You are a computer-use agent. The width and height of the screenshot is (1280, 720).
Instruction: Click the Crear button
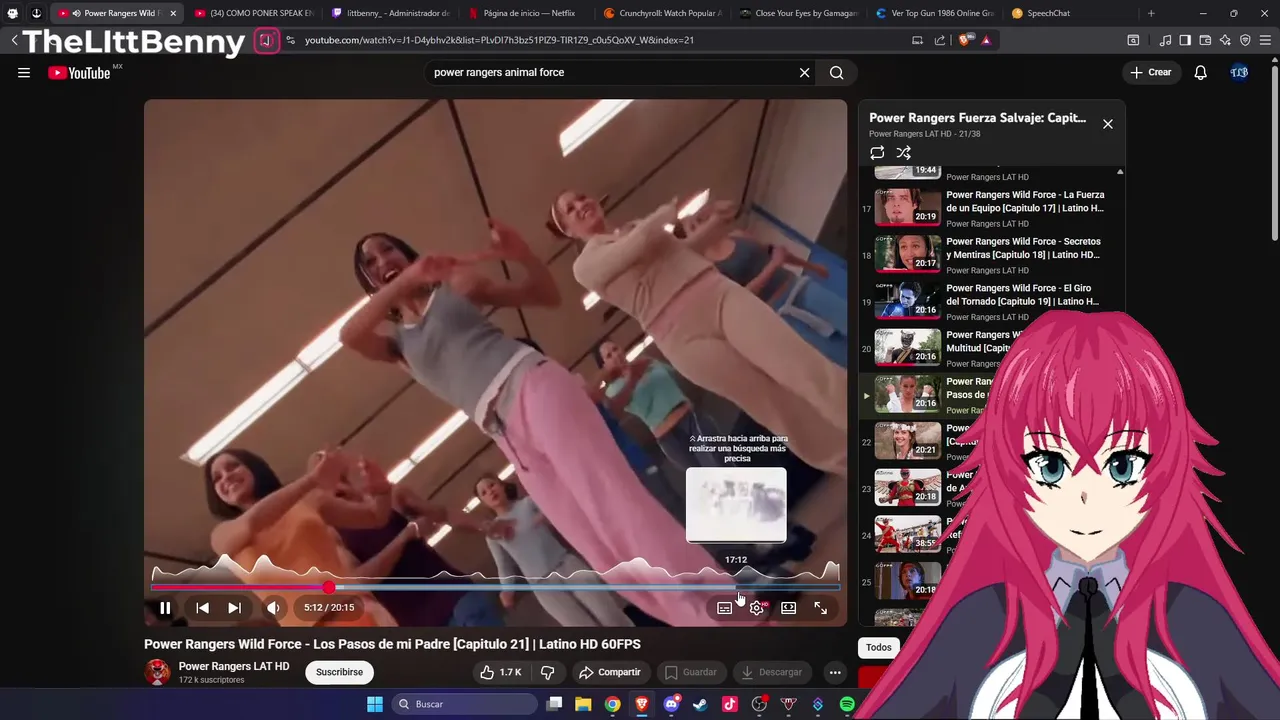[x=1150, y=72]
